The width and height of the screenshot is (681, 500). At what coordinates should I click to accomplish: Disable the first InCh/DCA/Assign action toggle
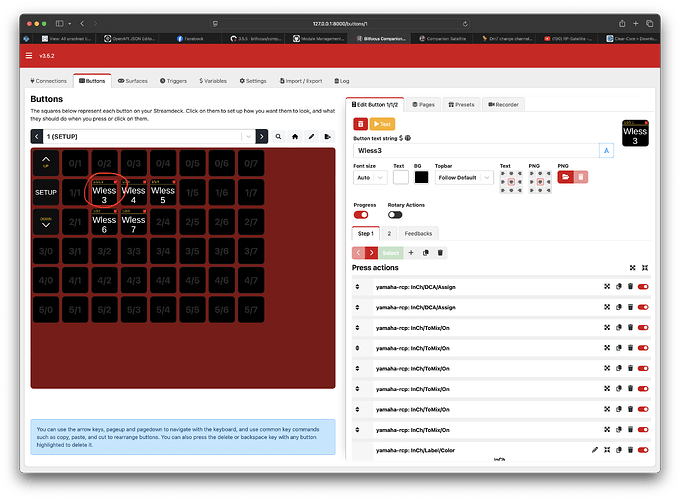coord(643,287)
